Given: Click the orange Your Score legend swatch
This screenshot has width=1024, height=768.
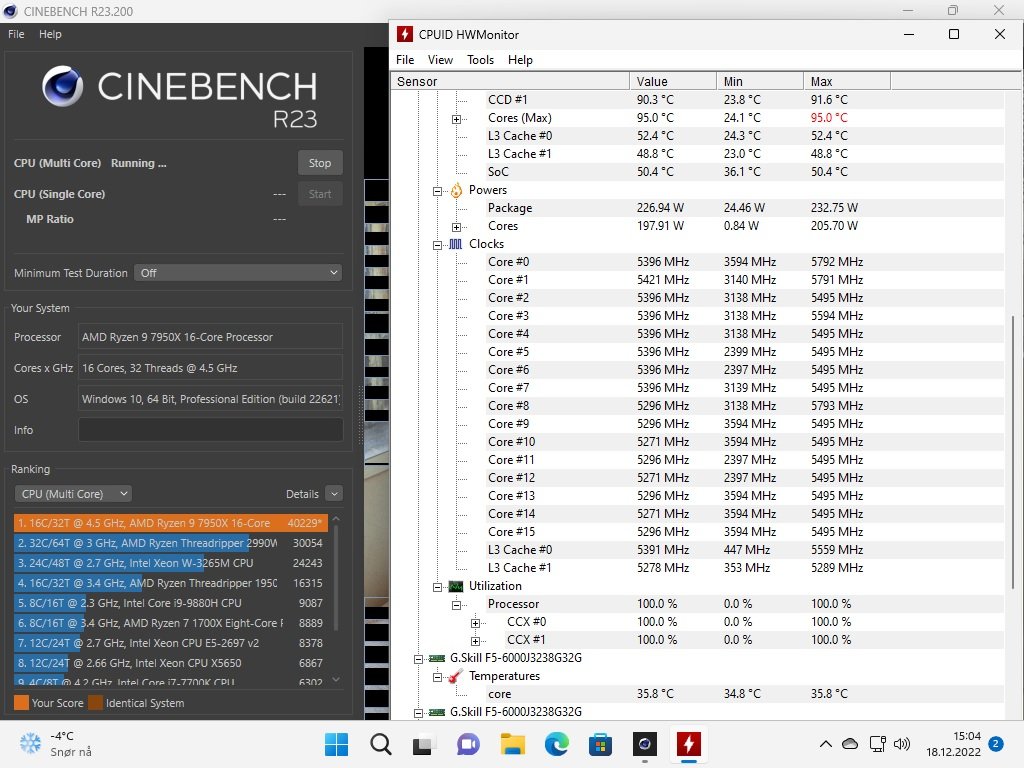Looking at the screenshot, I should (x=21, y=703).
